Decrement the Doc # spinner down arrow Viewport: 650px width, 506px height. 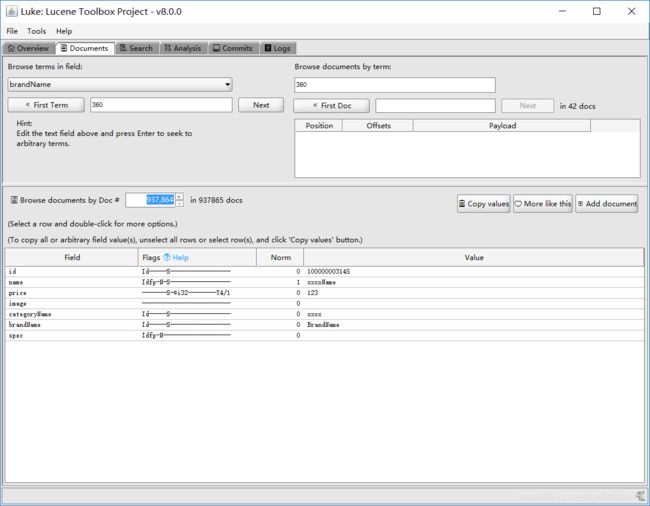[179, 203]
